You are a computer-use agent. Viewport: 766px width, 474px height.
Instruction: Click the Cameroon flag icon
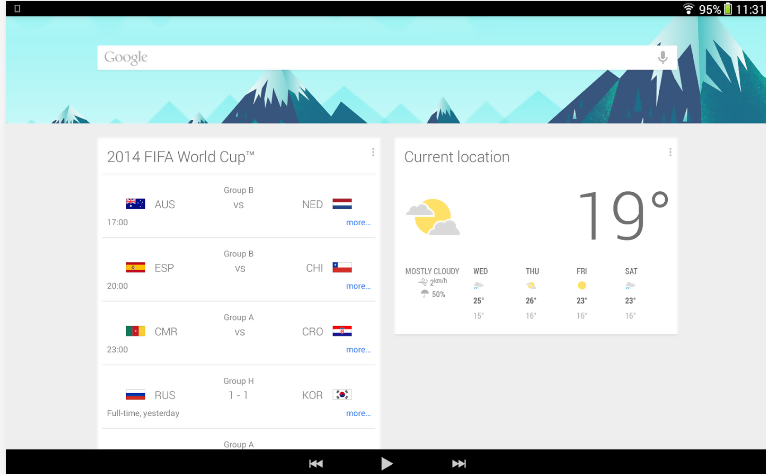[x=135, y=331]
